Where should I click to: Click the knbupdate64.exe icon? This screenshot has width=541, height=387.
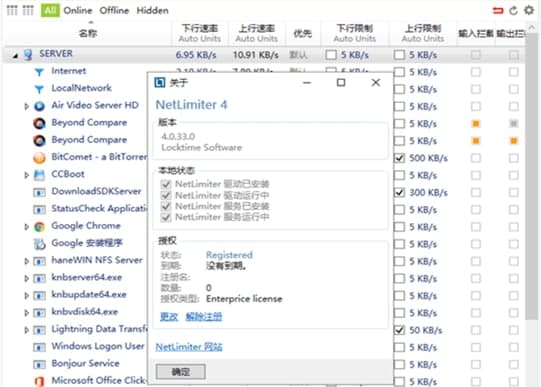[x=39, y=296]
